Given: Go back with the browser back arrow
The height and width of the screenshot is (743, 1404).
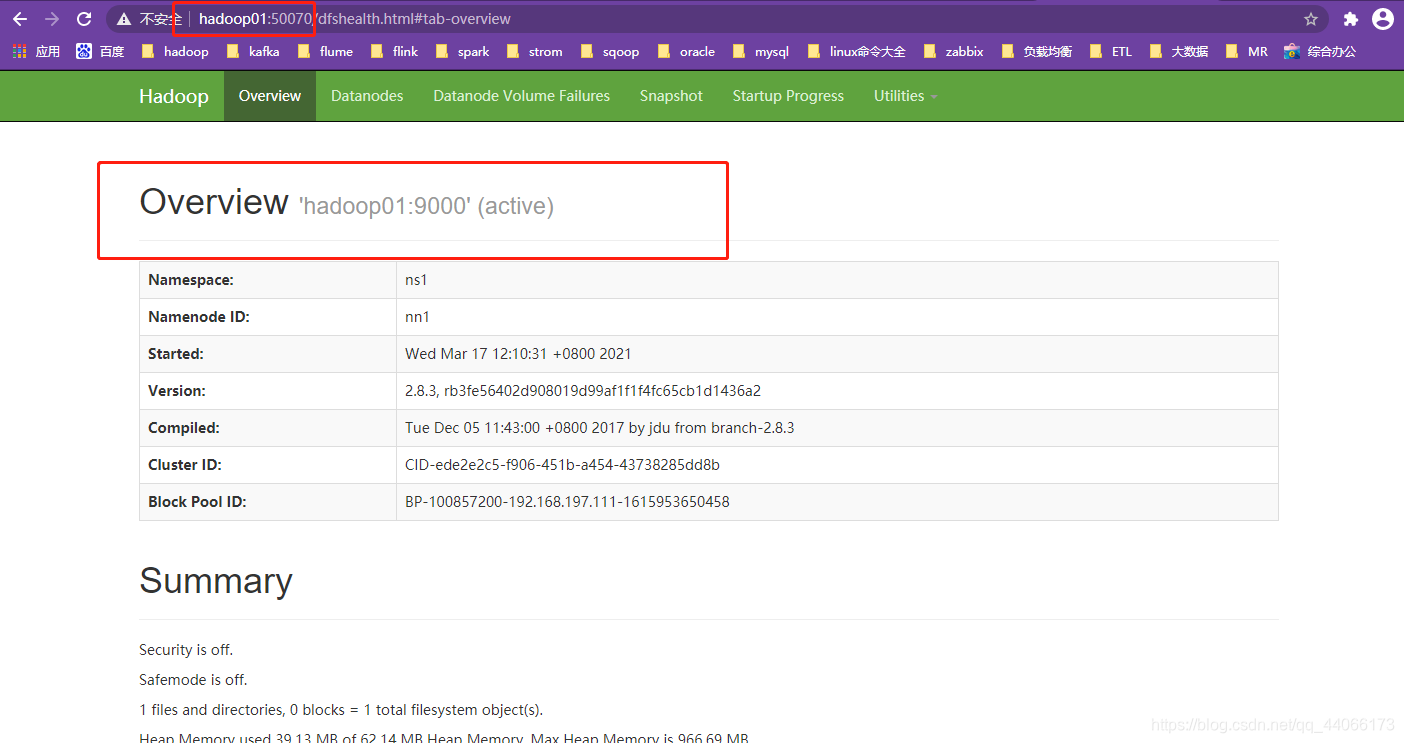Looking at the screenshot, I should (20, 19).
